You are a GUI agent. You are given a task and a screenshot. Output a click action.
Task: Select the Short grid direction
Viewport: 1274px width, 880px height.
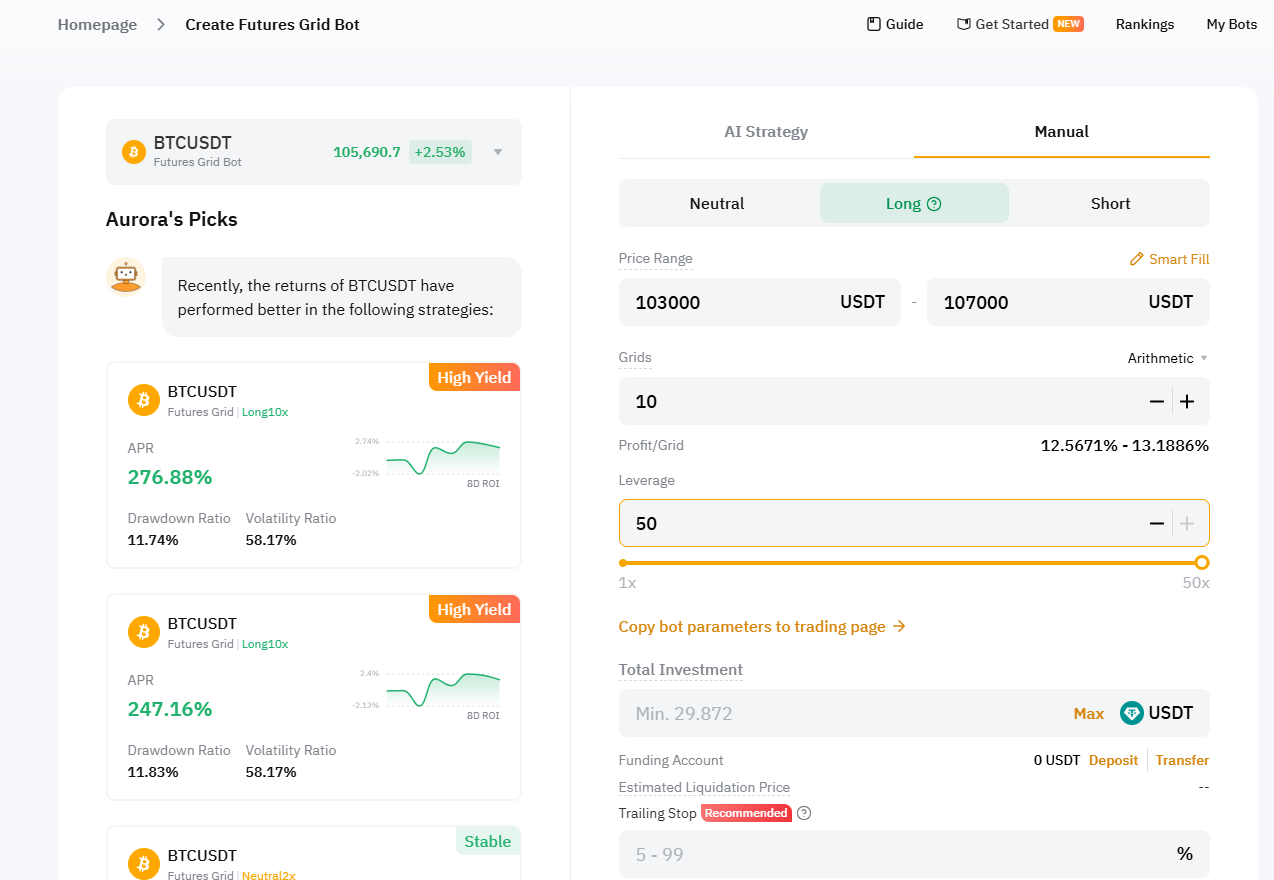[x=1110, y=203]
